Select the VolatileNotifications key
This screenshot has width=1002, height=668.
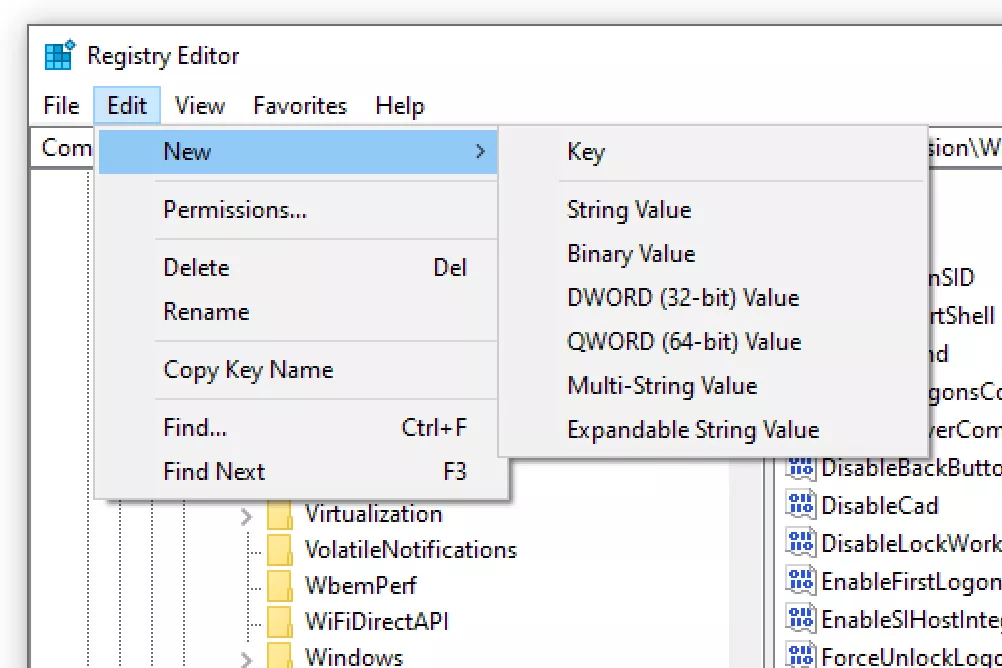[x=411, y=550]
